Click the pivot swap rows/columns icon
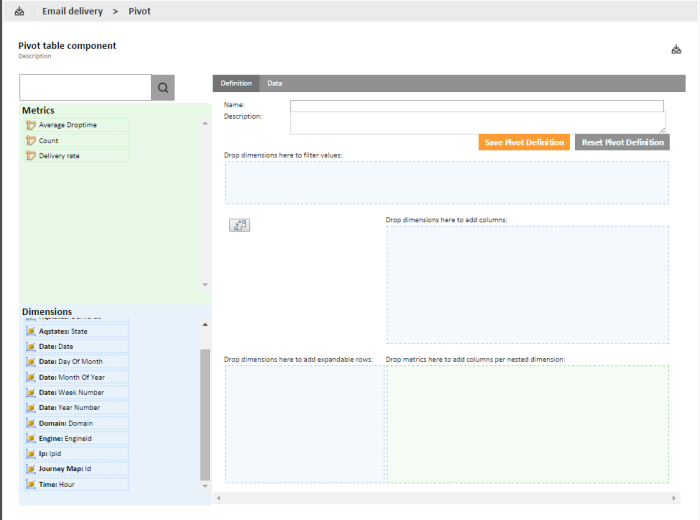This screenshot has width=700, height=520. [x=240, y=225]
